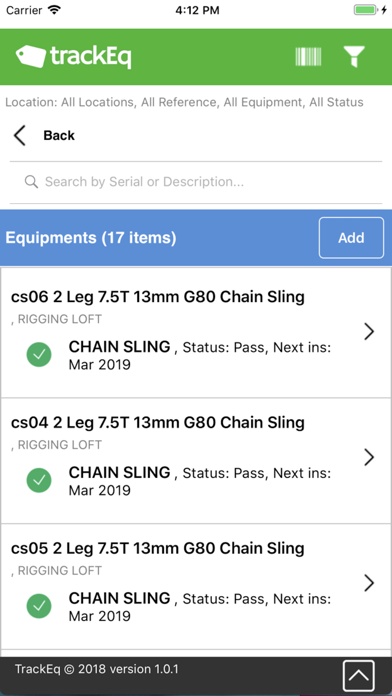Tap the green pass checkmark for cs04

(39, 480)
